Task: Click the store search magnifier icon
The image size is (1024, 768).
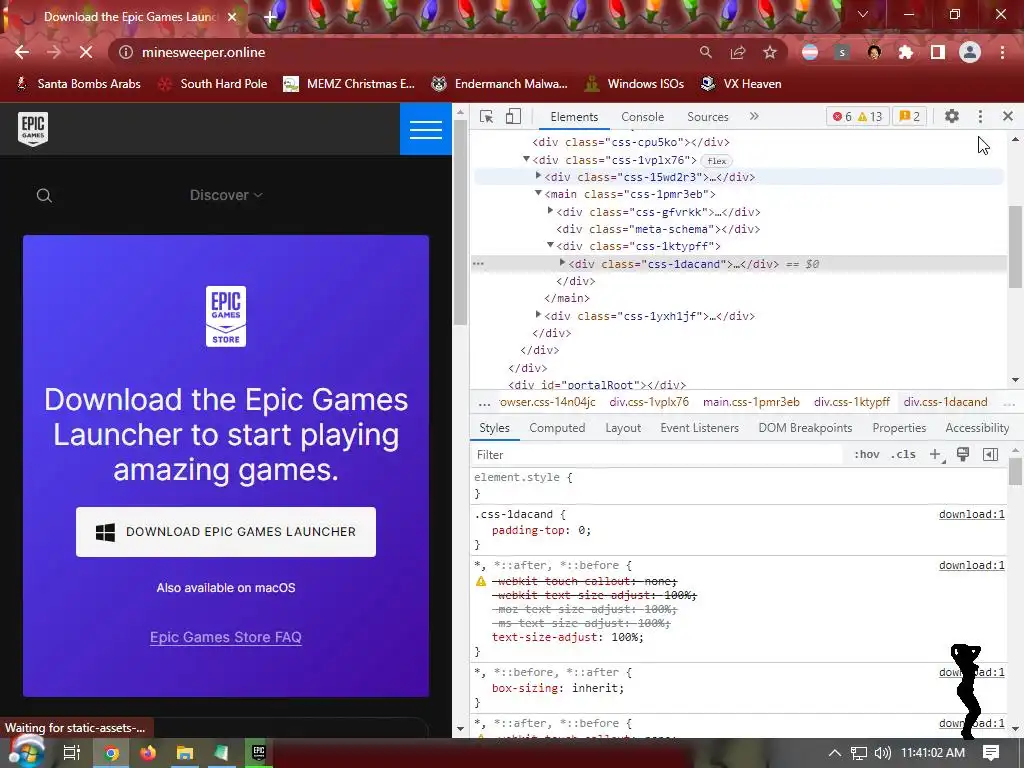Action: [44, 195]
